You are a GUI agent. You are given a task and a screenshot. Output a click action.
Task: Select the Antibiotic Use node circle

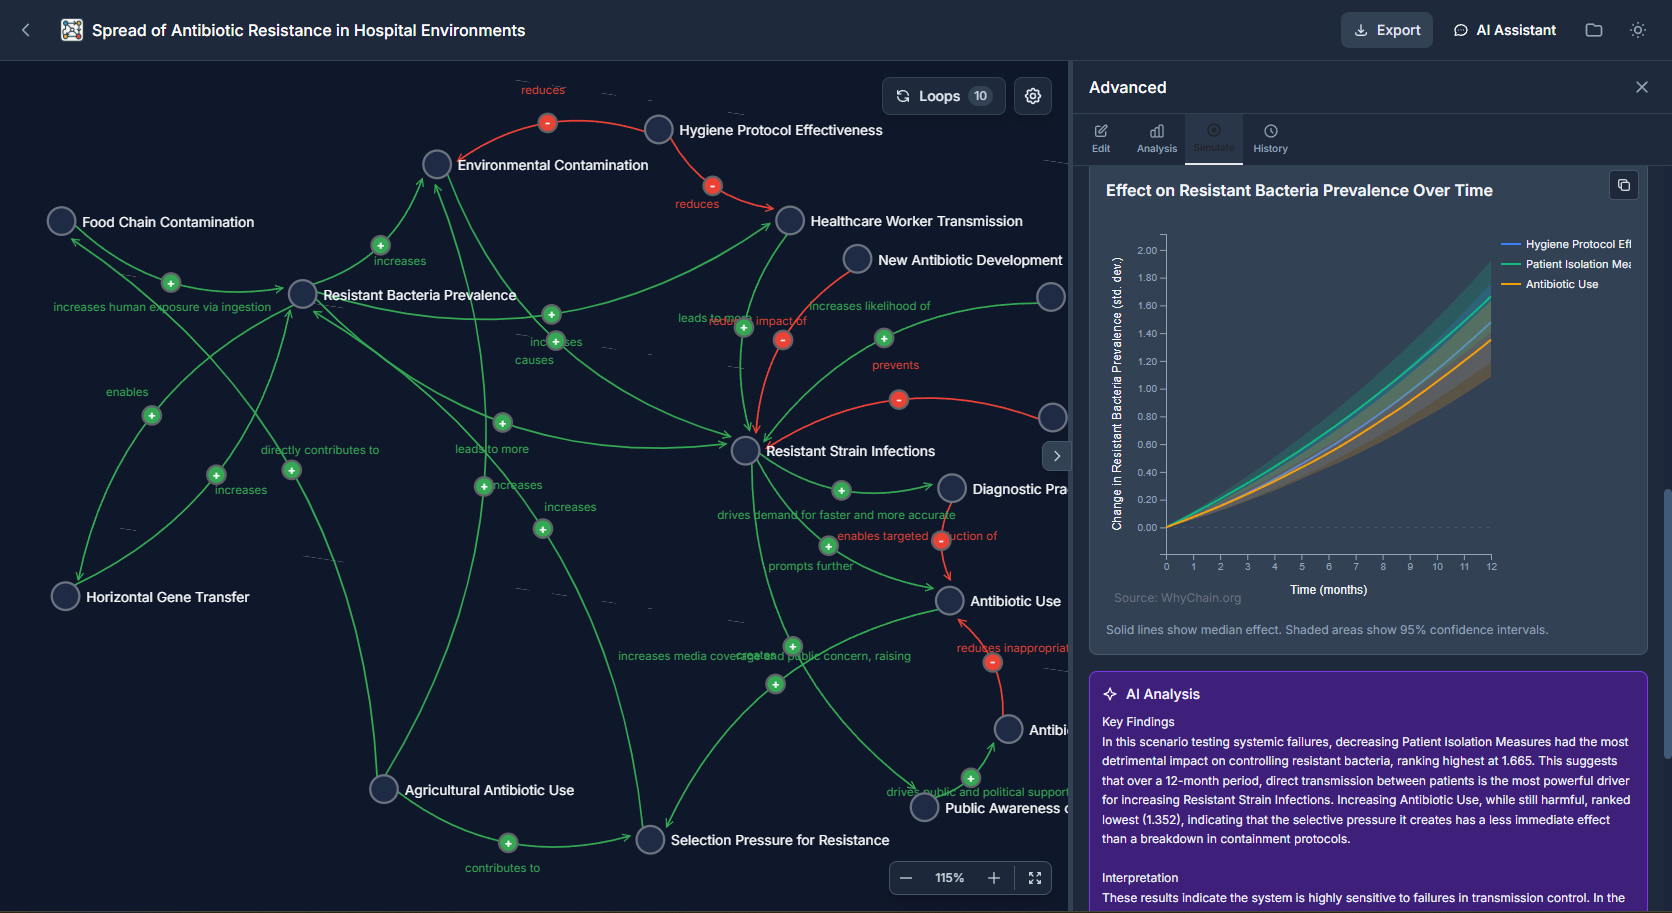point(950,600)
